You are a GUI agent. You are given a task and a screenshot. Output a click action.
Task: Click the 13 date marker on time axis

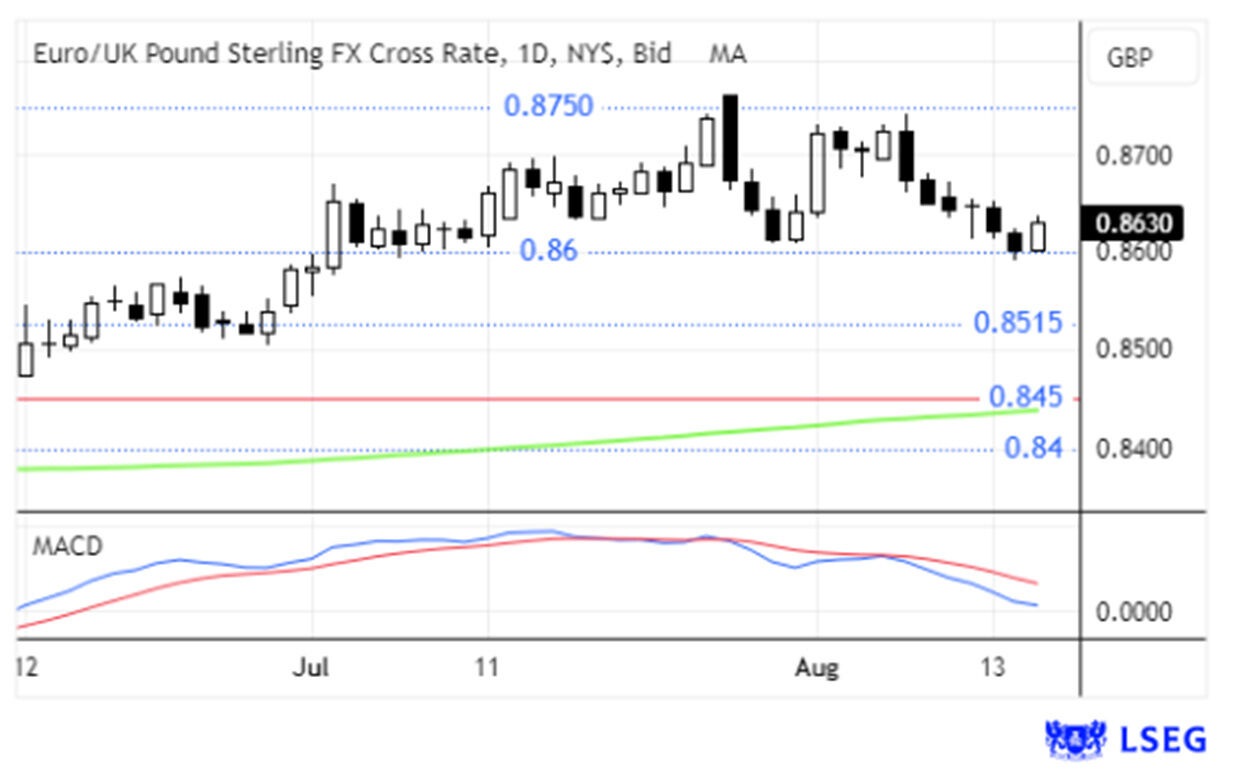pyautogui.click(x=992, y=667)
